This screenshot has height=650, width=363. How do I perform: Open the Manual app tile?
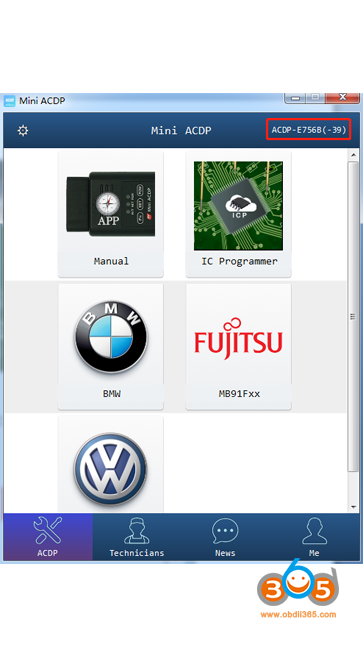[x=111, y=214]
